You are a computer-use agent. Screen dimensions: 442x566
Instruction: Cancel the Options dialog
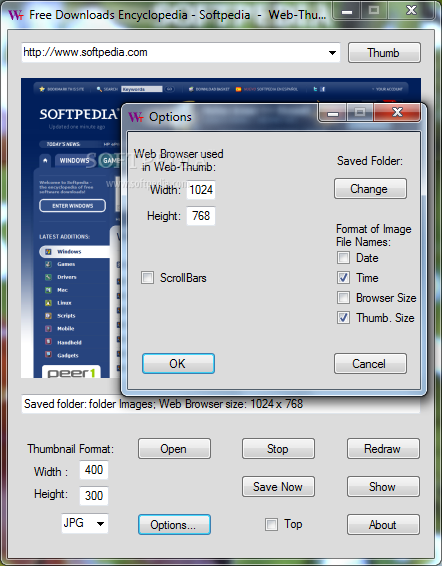pos(370,363)
